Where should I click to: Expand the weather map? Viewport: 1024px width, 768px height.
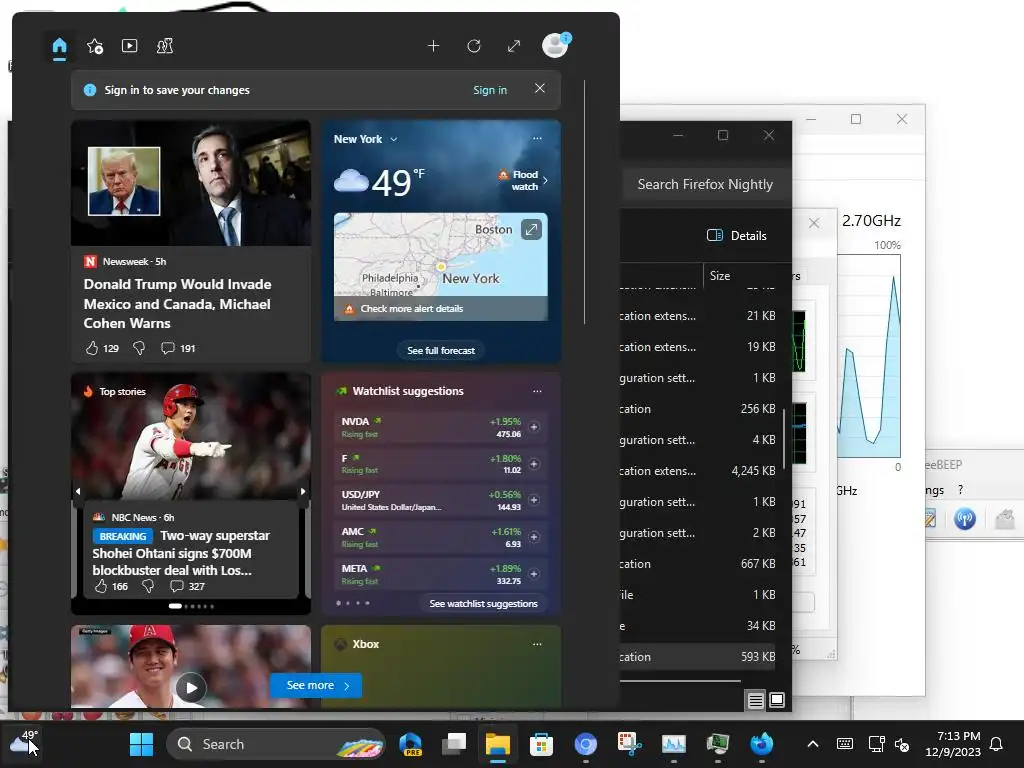(532, 229)
